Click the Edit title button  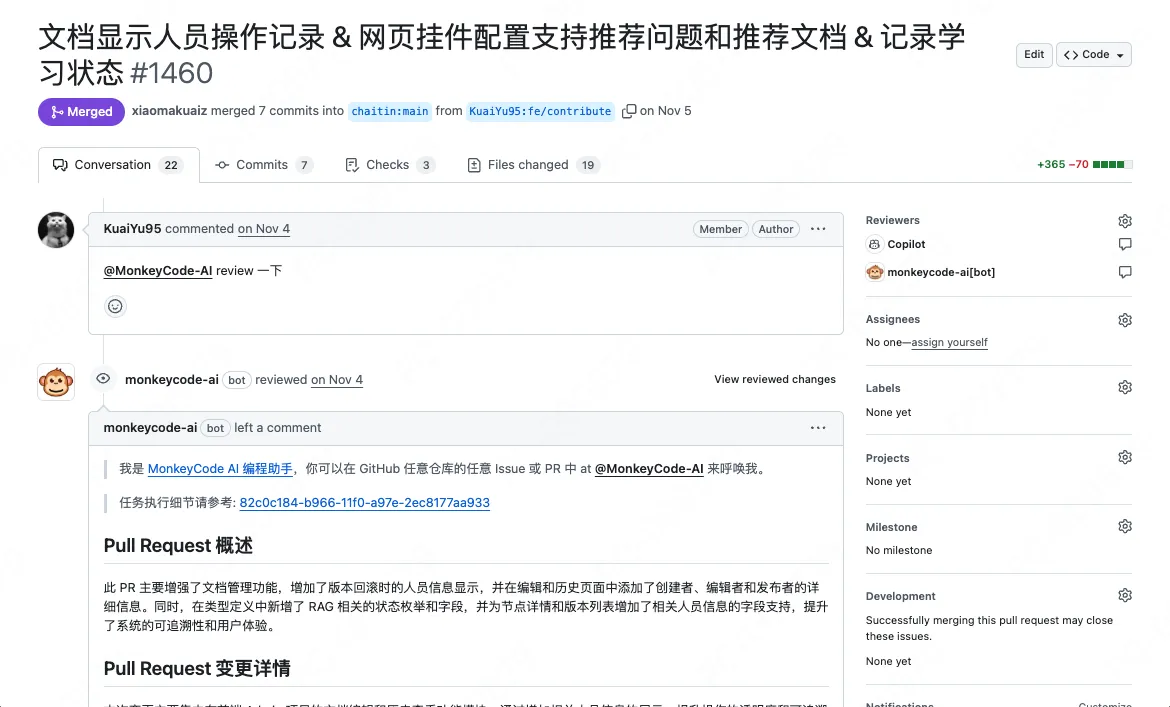pos(1033,54)
